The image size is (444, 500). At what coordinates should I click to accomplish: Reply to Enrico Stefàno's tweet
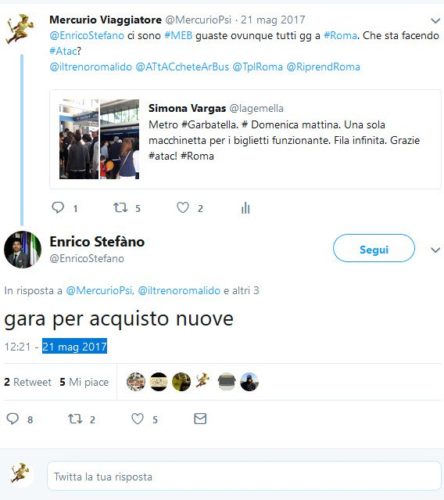click(x=13, y=419)
